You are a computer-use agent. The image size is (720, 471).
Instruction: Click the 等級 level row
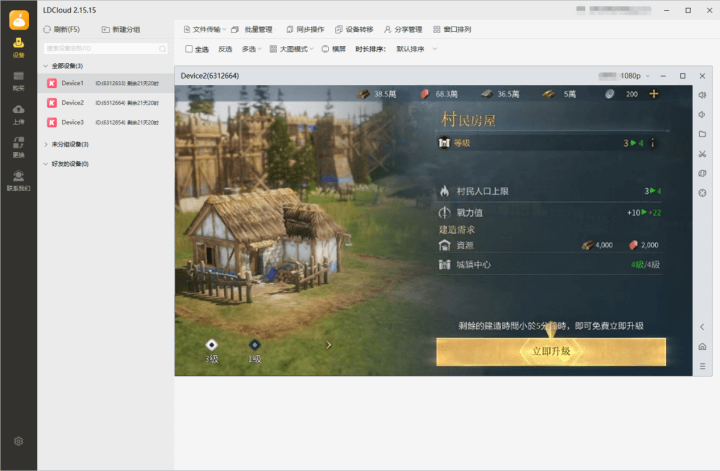549,143
